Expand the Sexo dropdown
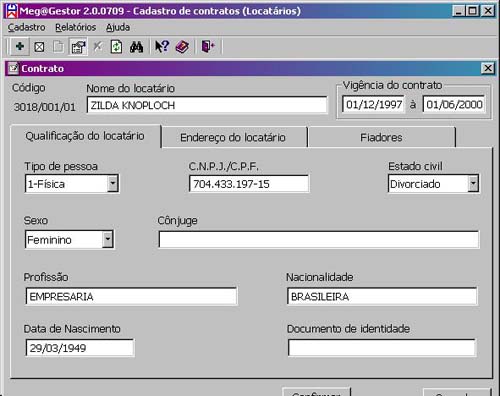This screenshot has width=500, height=396. tap(108, 239)
